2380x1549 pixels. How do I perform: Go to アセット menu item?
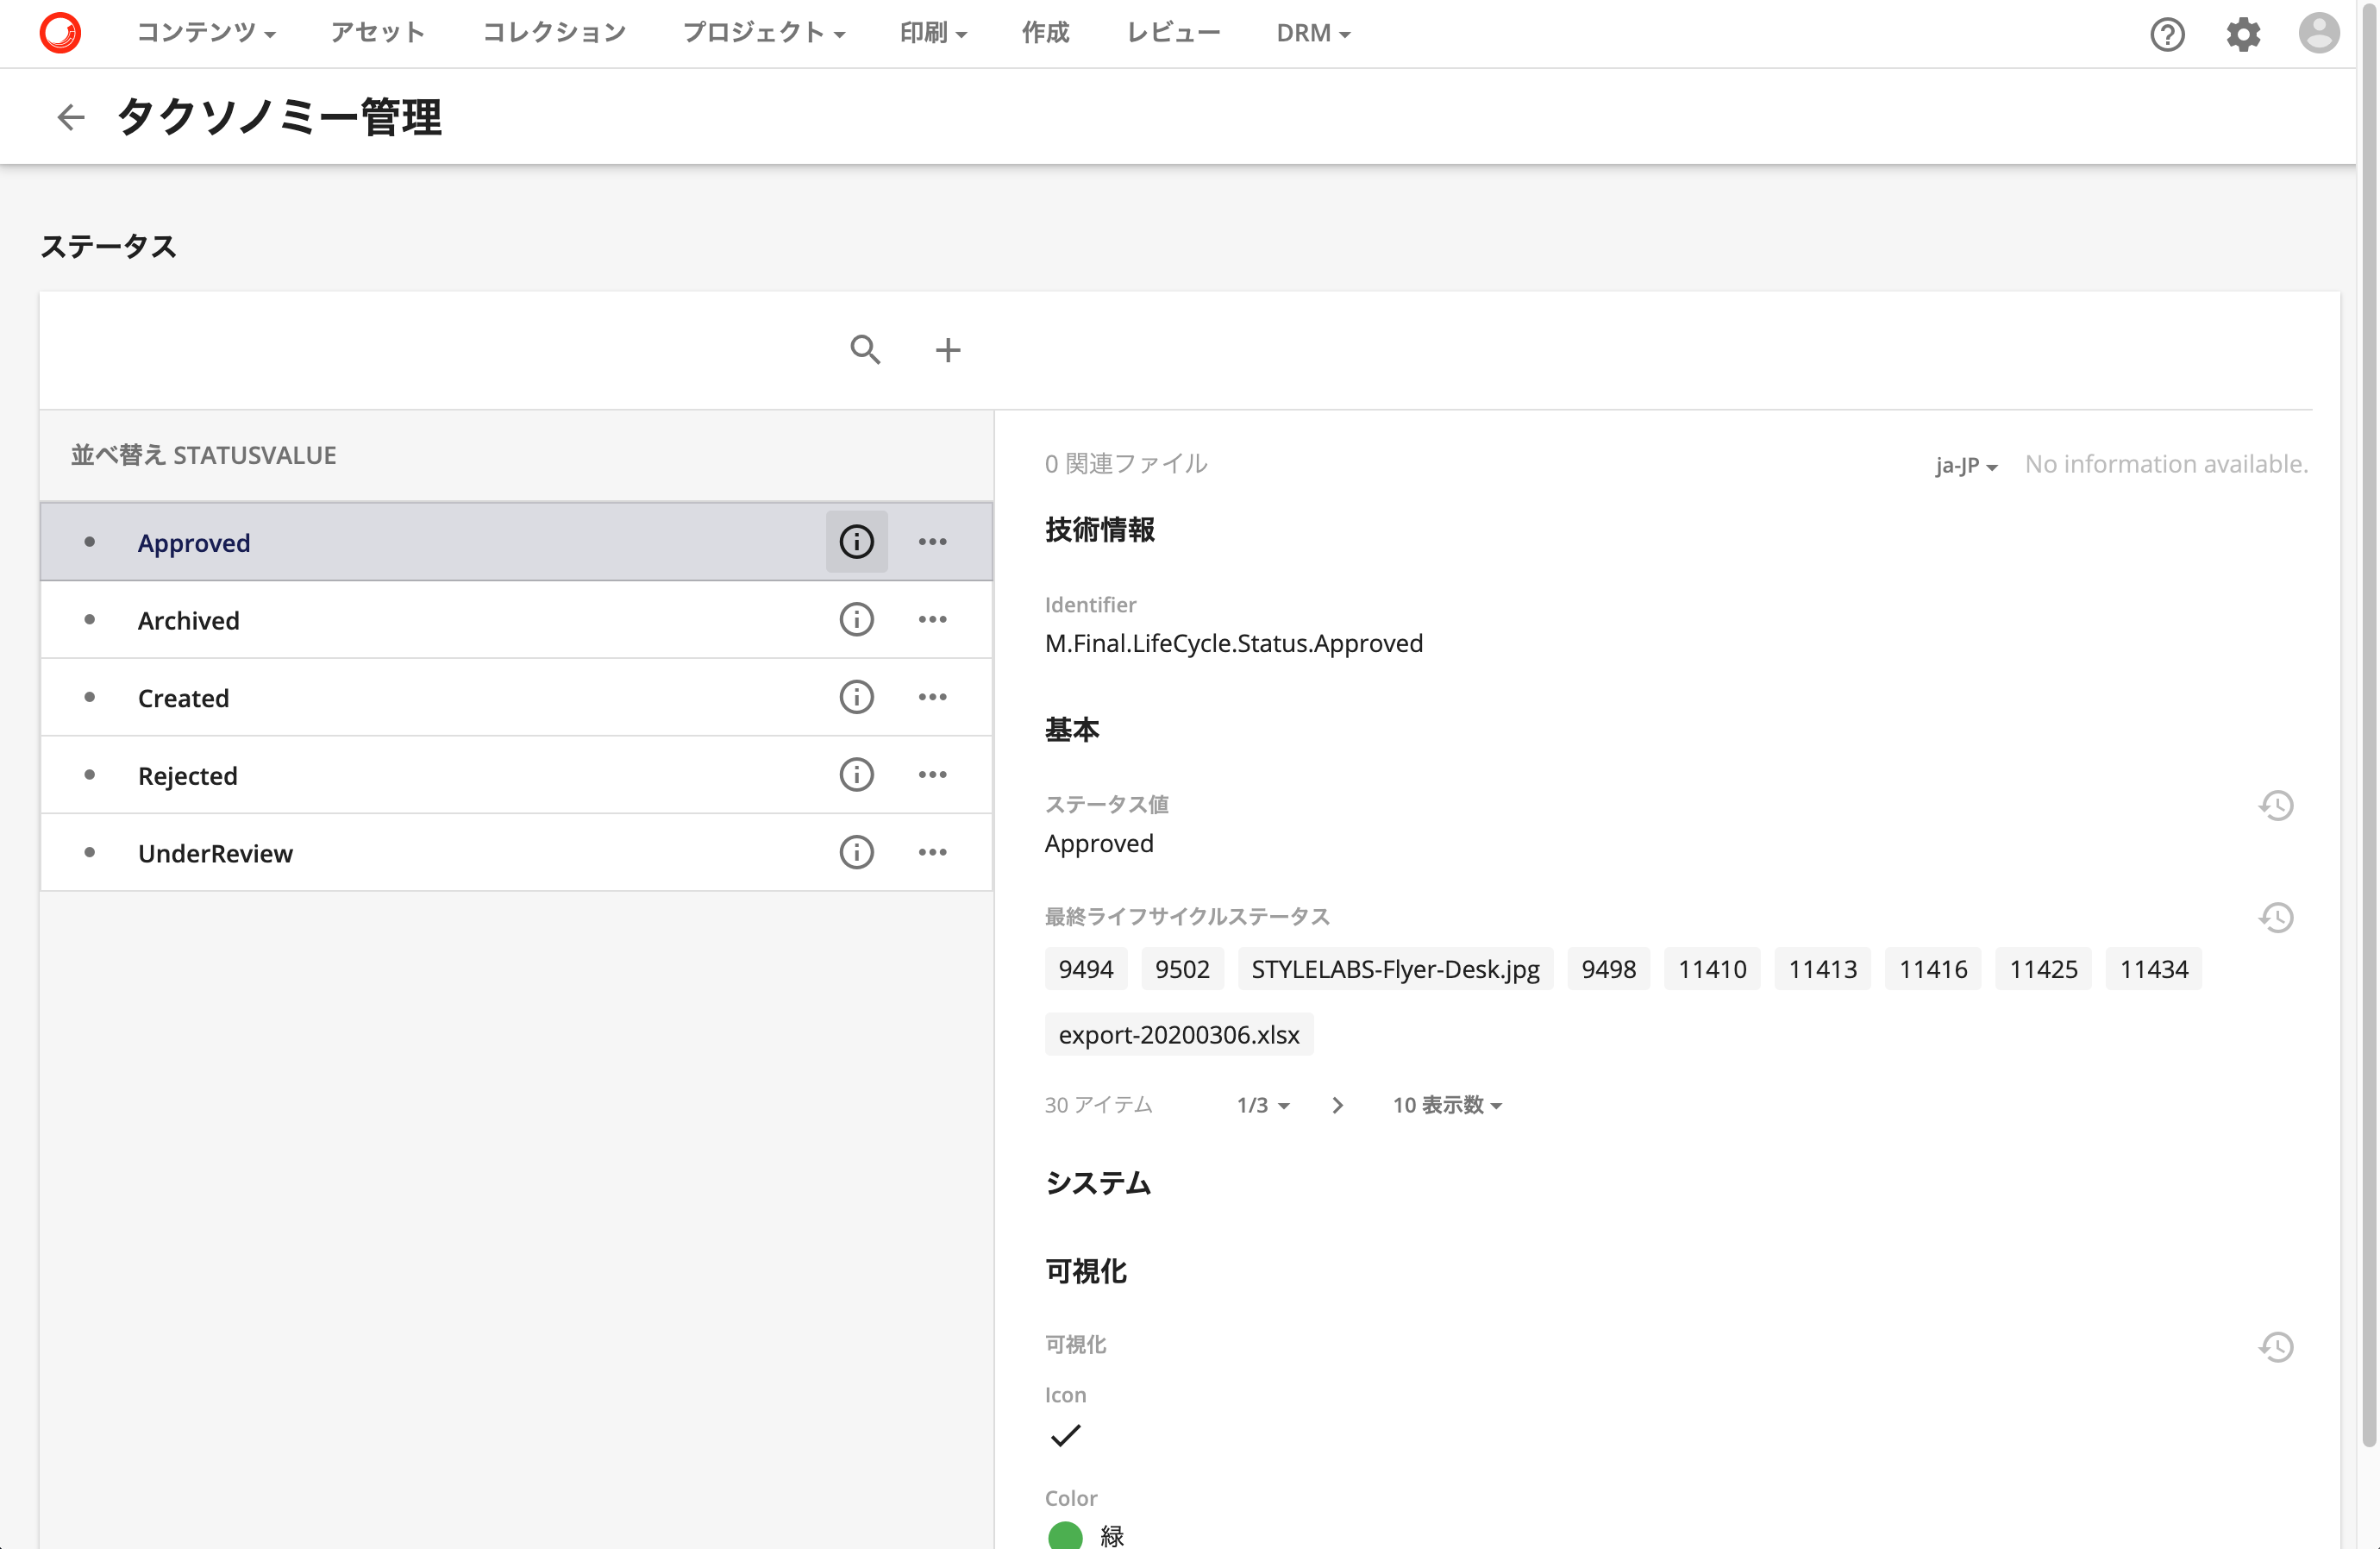[x=378, y=33]
